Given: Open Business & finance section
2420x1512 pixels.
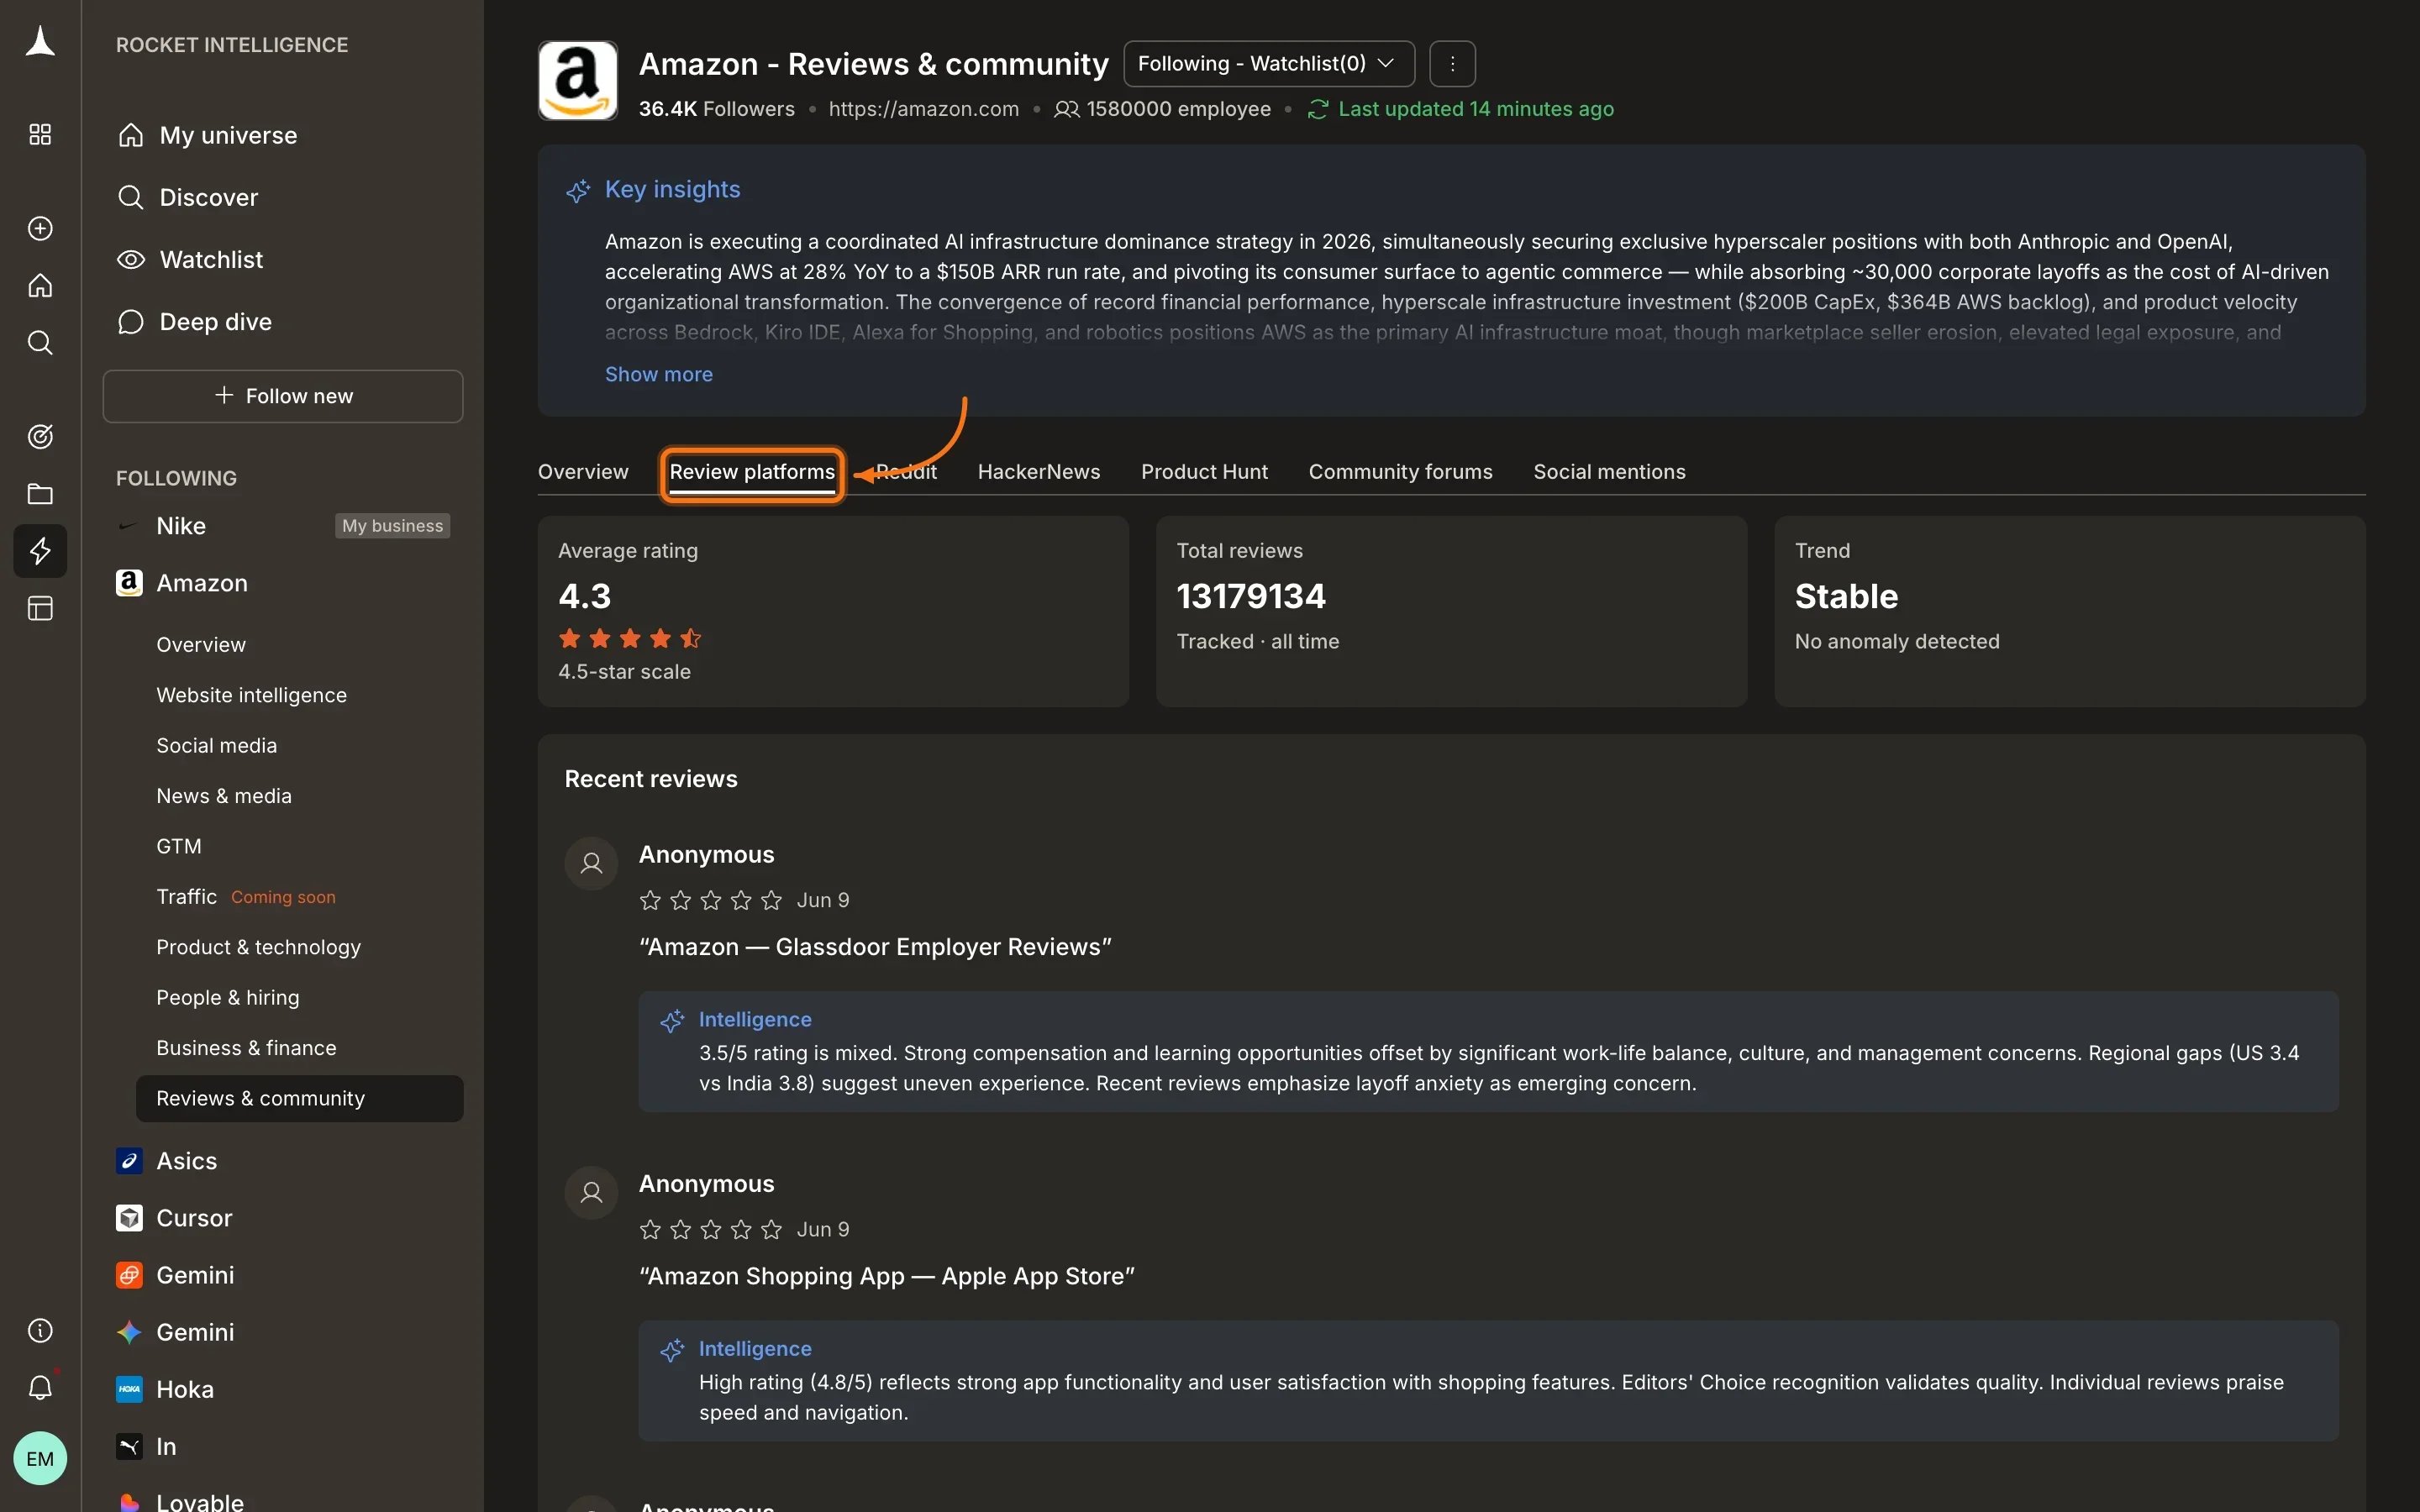Looking at the screenshot, I should coord(246,1048).
